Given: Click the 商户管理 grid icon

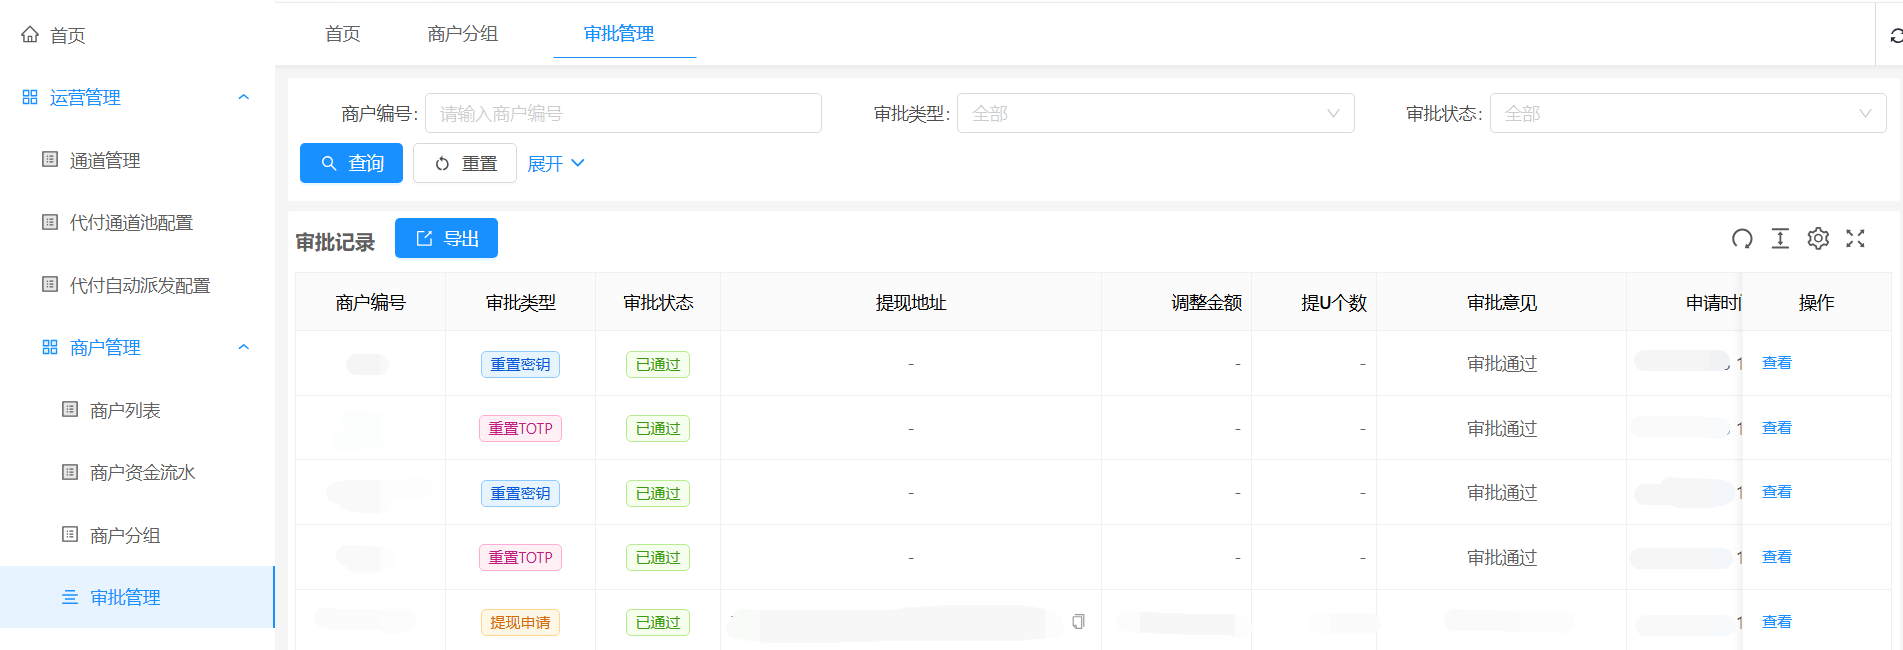Looking at the screenshot, I should (50, 347).
